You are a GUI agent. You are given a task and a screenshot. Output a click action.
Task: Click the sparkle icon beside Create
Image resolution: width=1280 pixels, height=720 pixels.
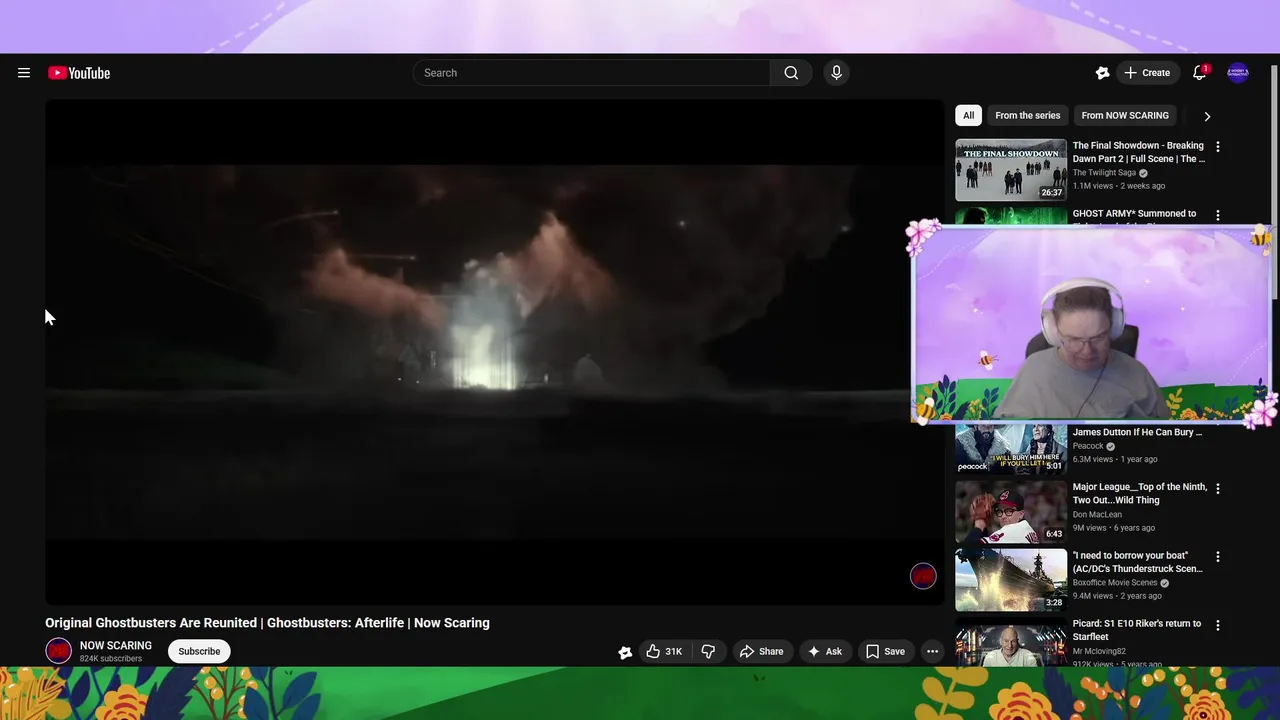[x=1102, y=73]
